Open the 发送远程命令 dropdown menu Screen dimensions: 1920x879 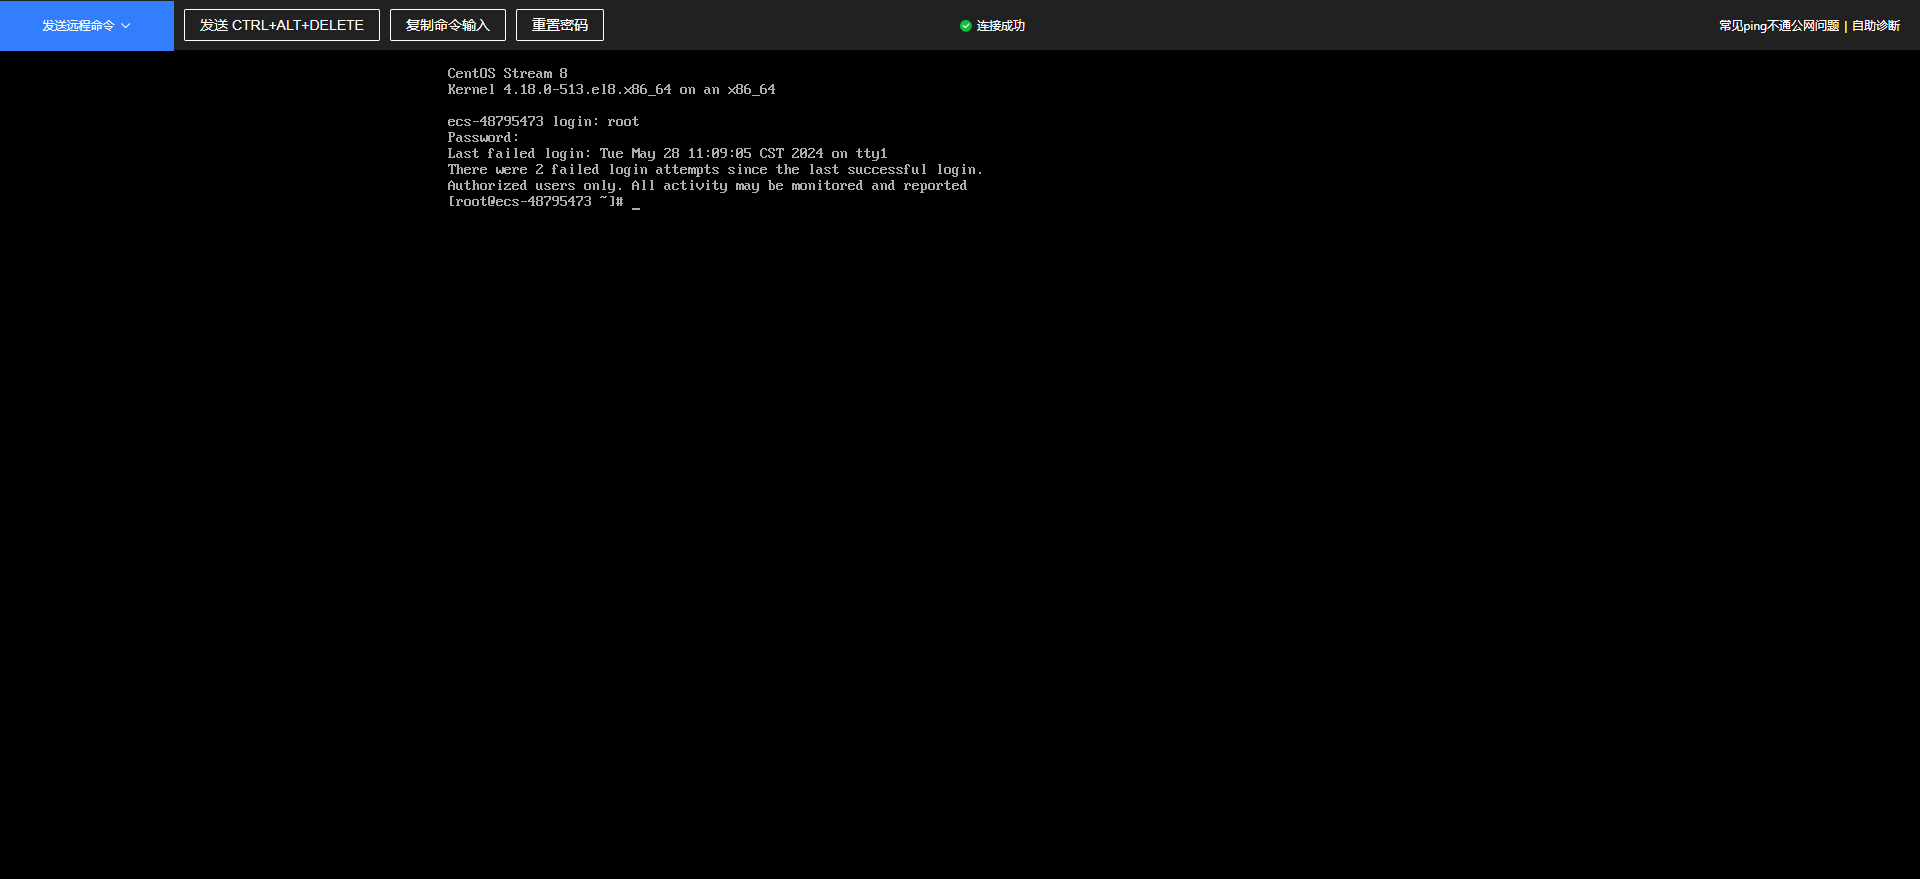(x=87, y=25)
